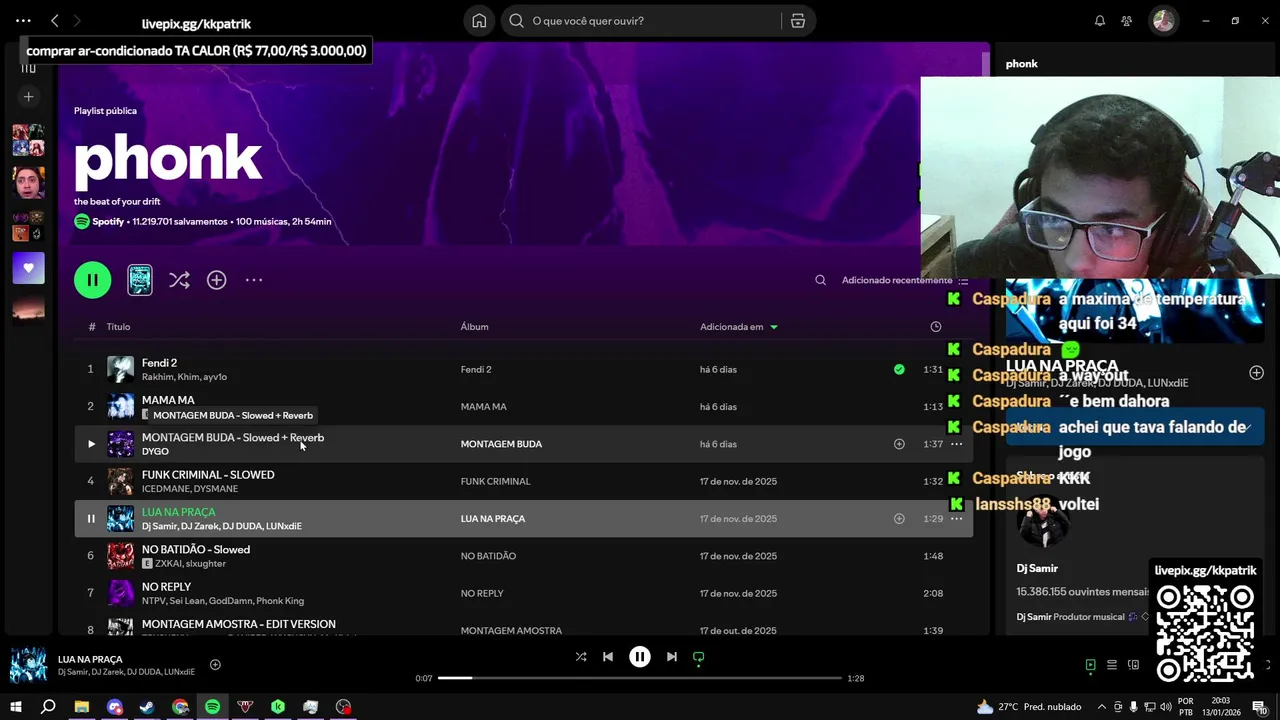
Task: Open the 'NO BATIDÃO' album link
Action: 488,556
